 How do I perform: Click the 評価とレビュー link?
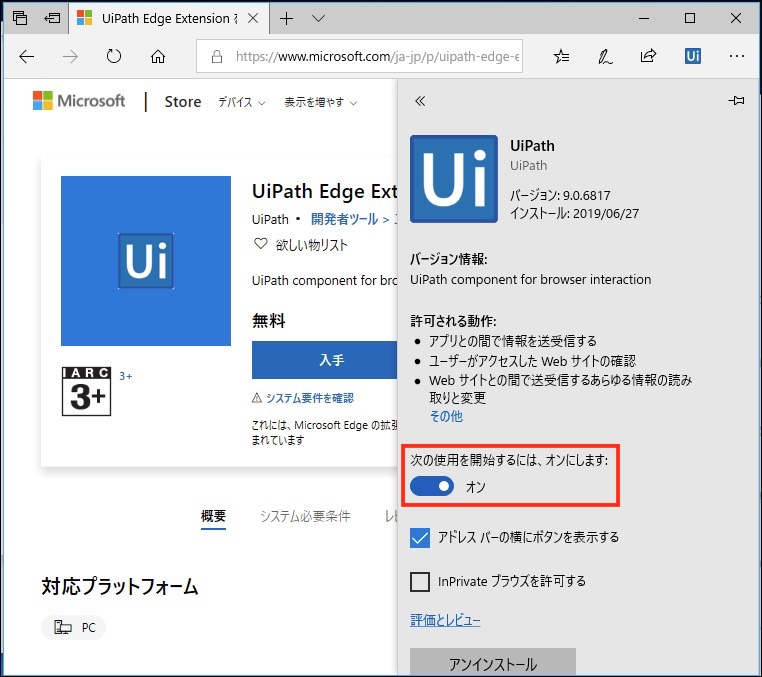coord(445,621)
